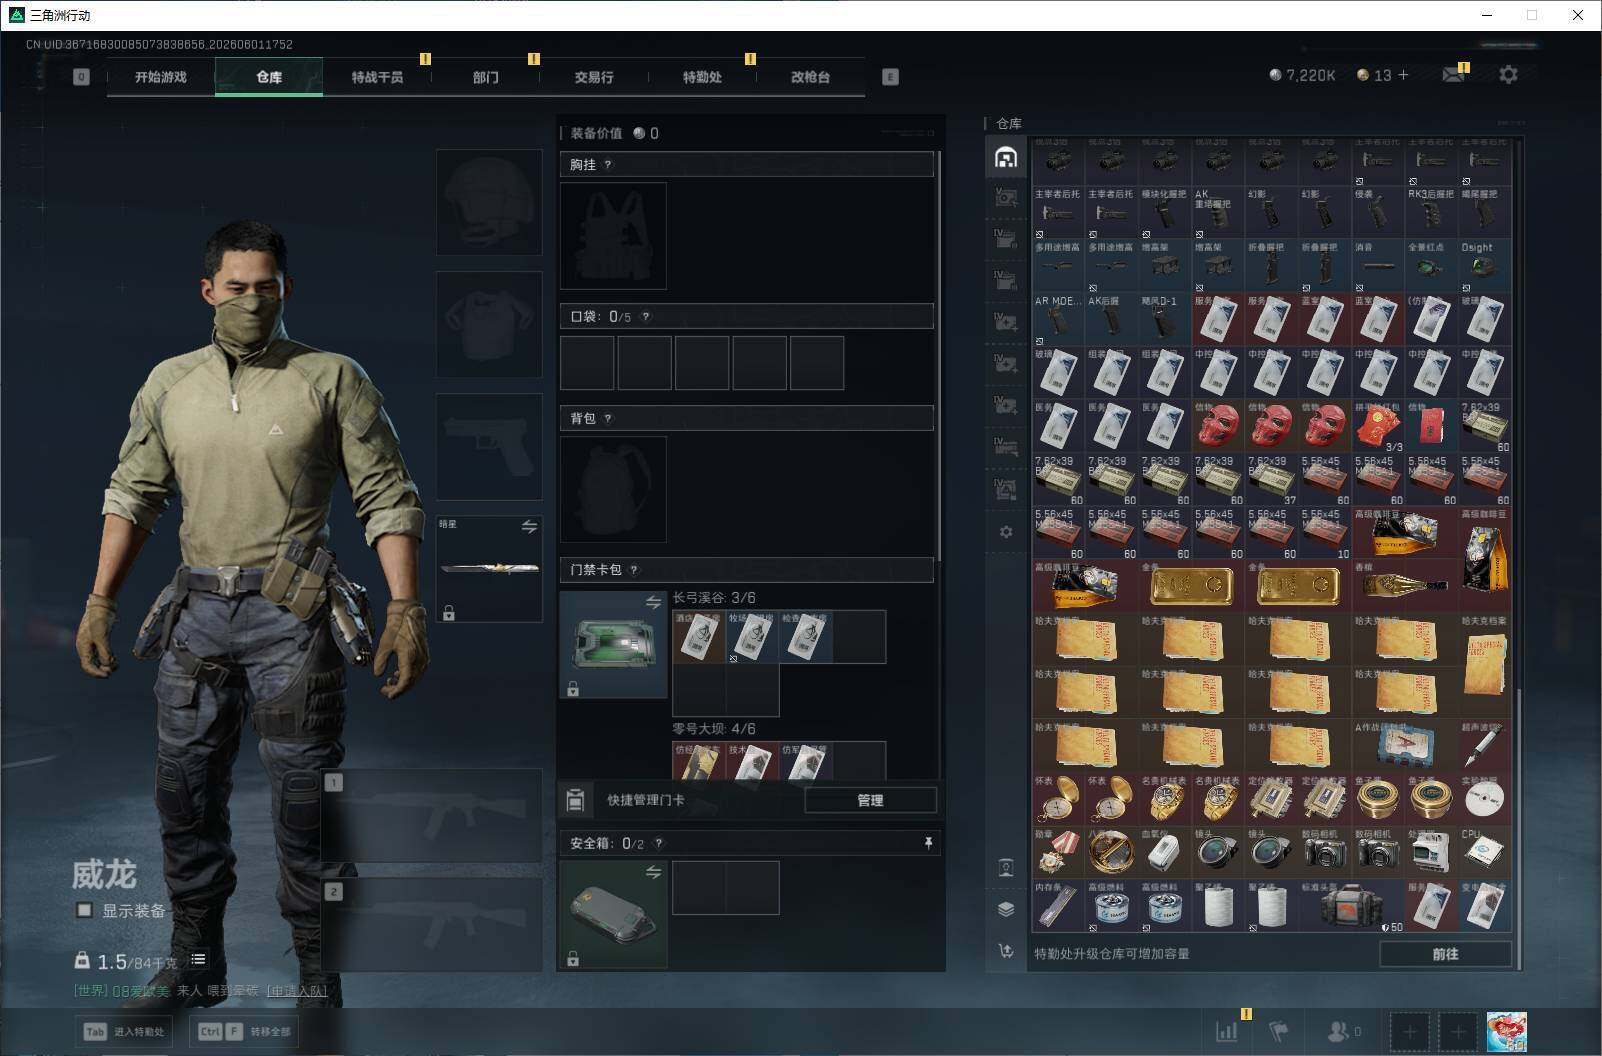The width and height of the screenshot is (1602, 1056).
Task: Click the 处理器 processor item
Action: [1431, 852]
